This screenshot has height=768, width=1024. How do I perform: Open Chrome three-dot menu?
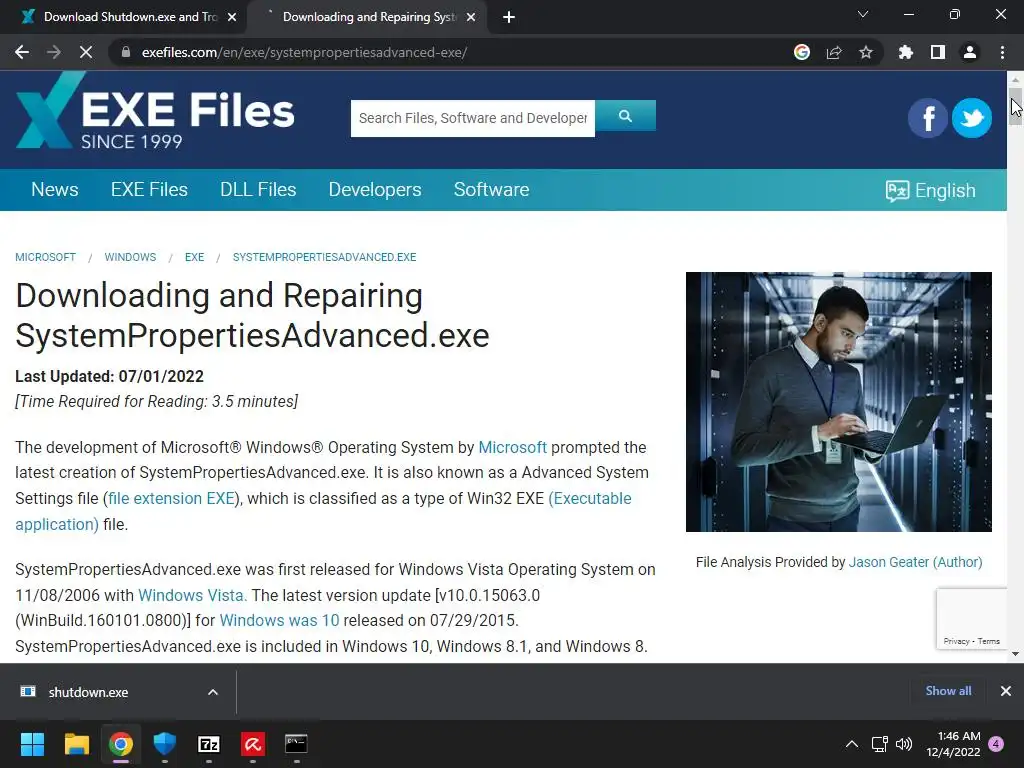click(1002, 52)
